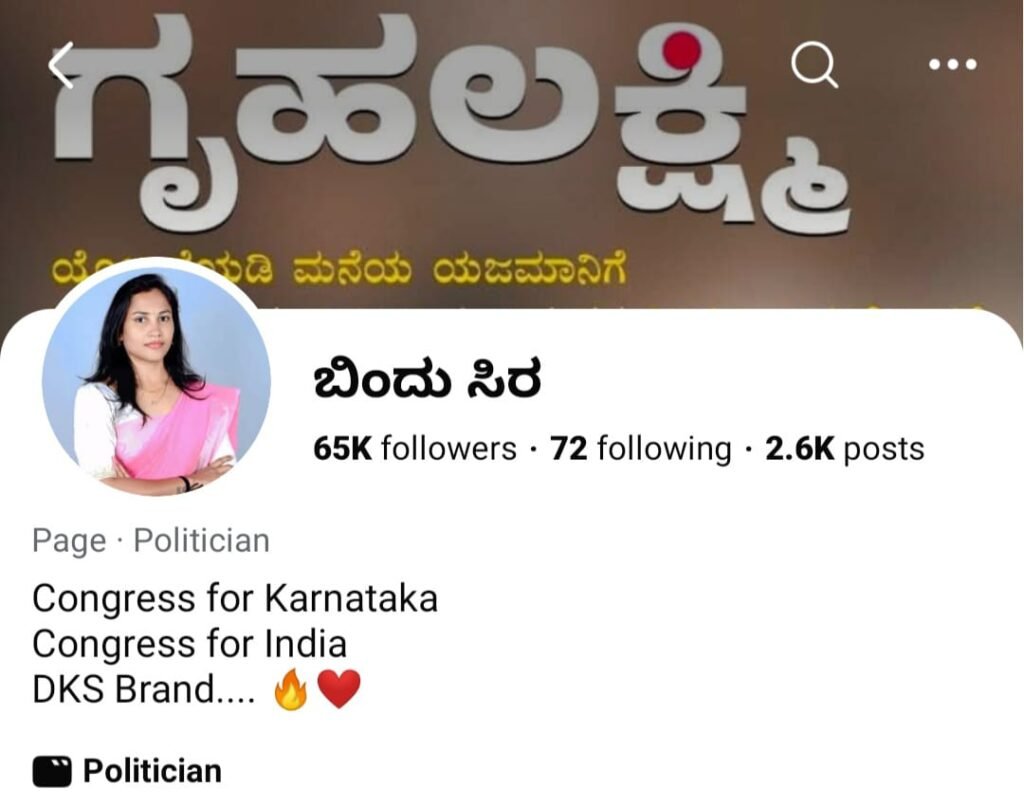Tap the red dot on cover title
Viewport: 1024px width, 807px height.
click(681, 50)
